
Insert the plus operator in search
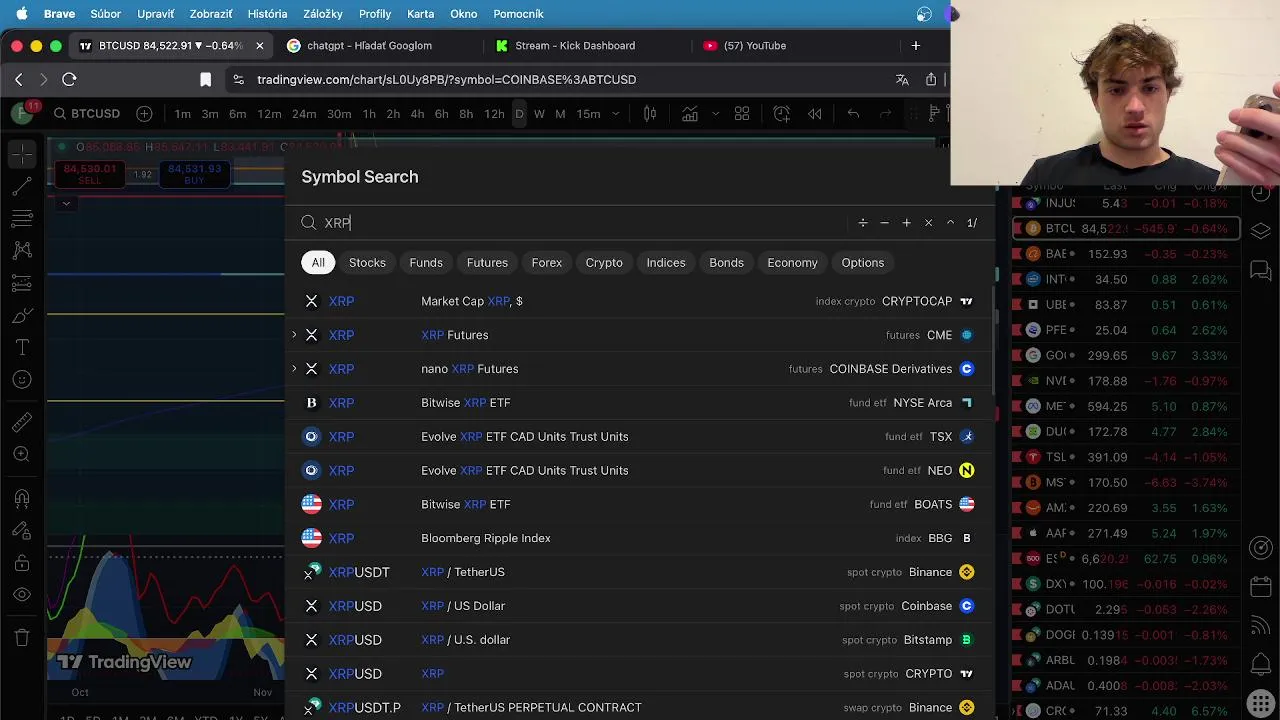[x=907, y=223]
